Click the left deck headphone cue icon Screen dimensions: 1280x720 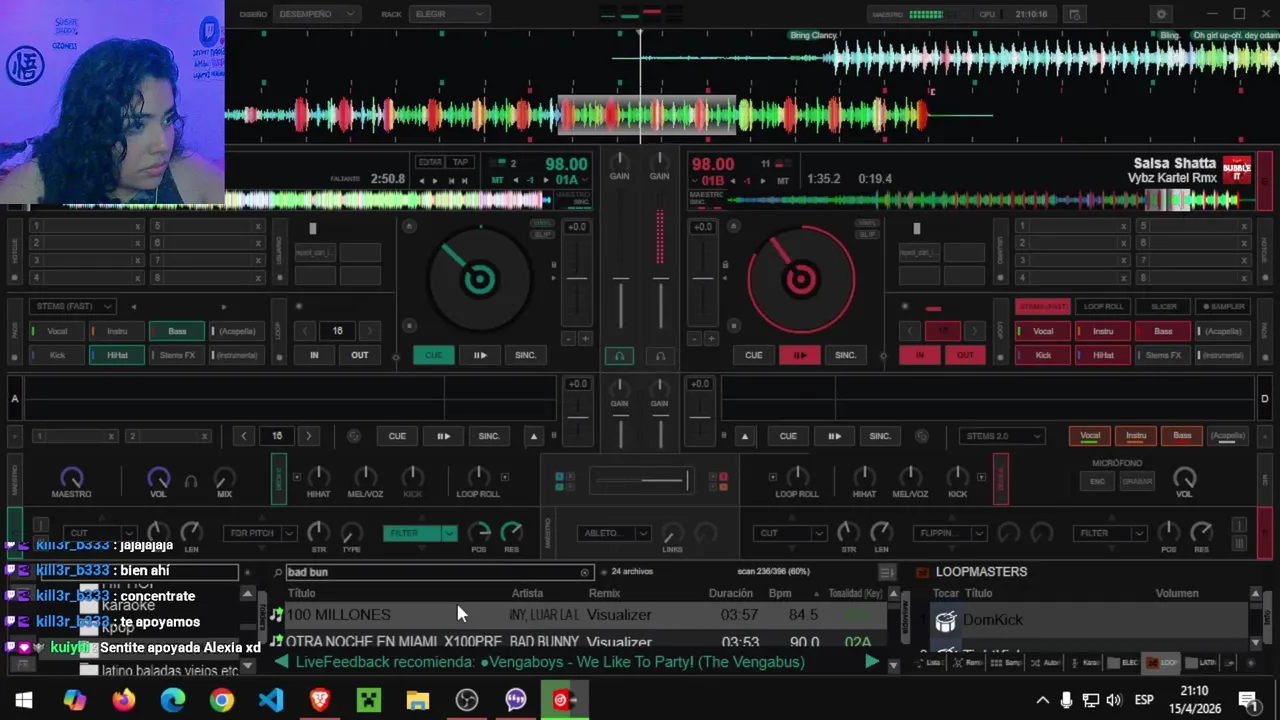619,356
